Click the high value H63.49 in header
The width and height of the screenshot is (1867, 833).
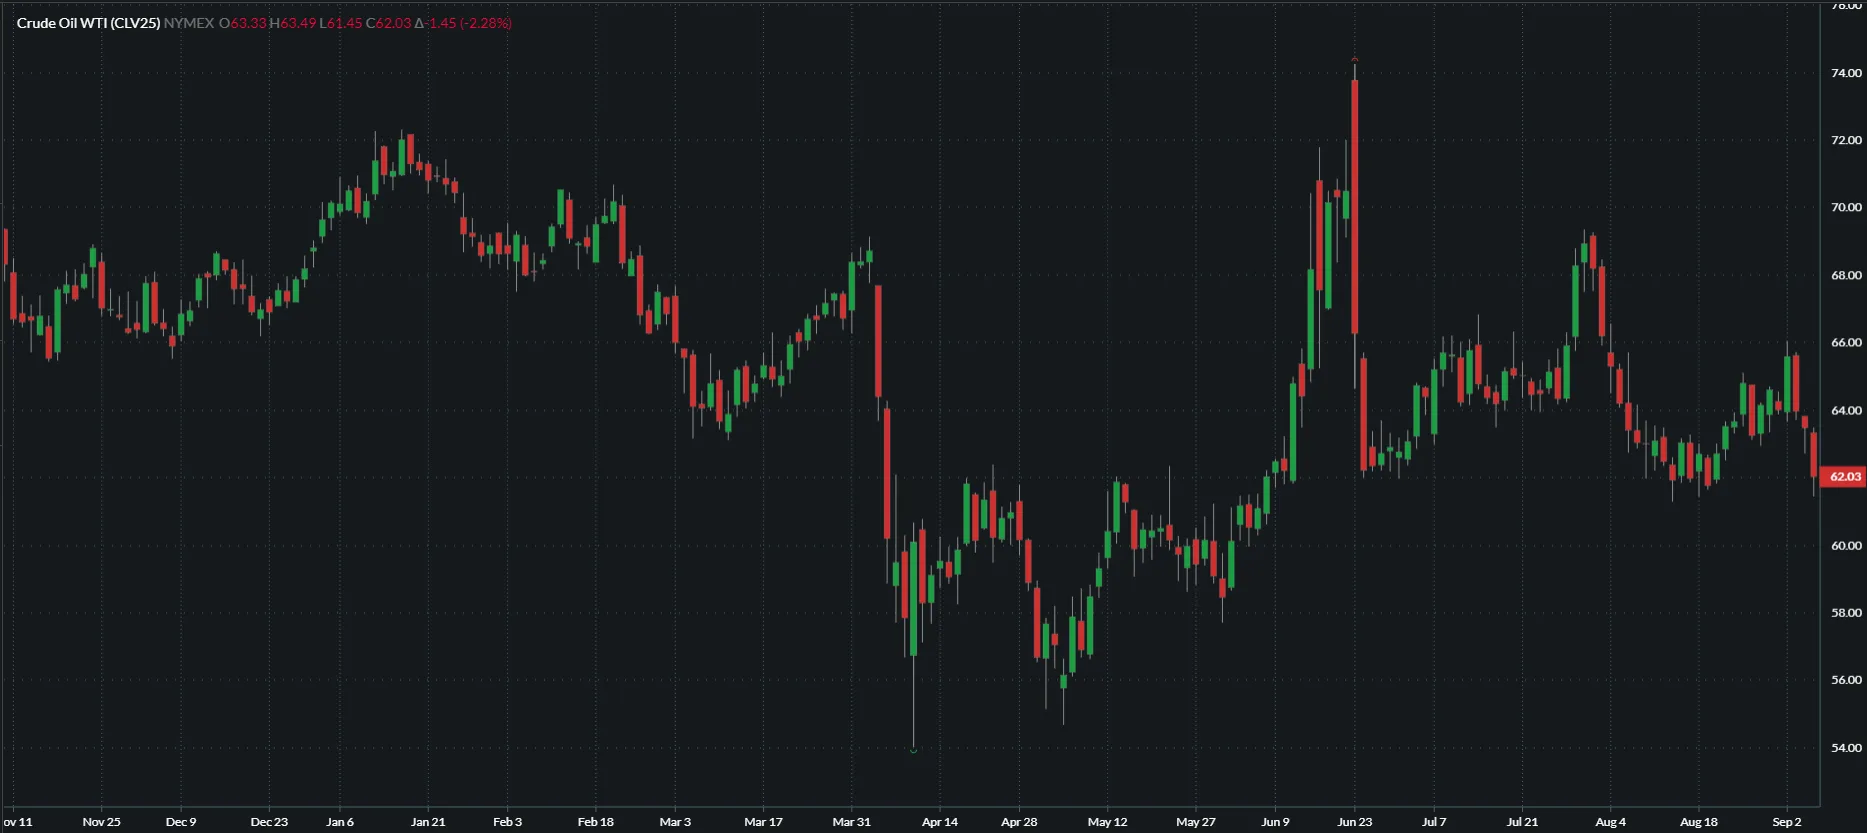(293, 23)
